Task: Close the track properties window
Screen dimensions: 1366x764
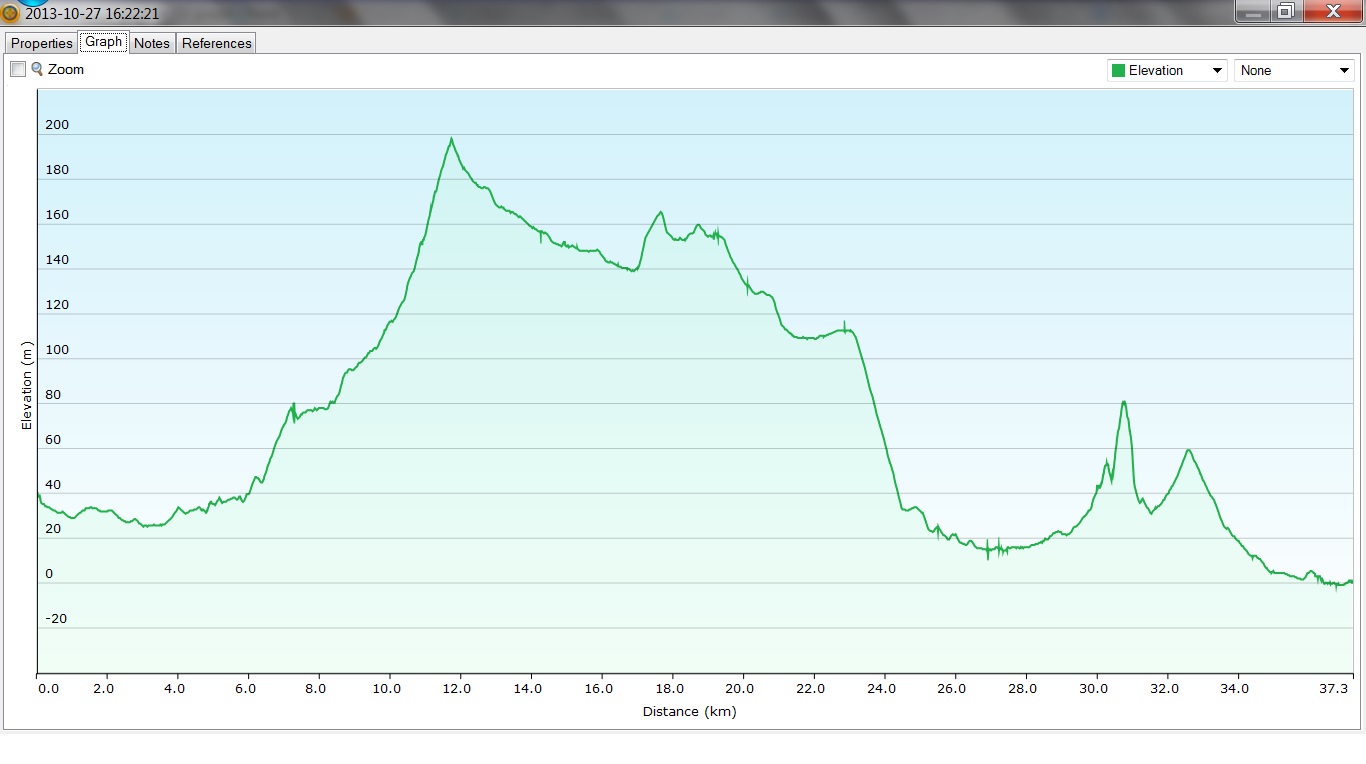Action: point(1332,11)
